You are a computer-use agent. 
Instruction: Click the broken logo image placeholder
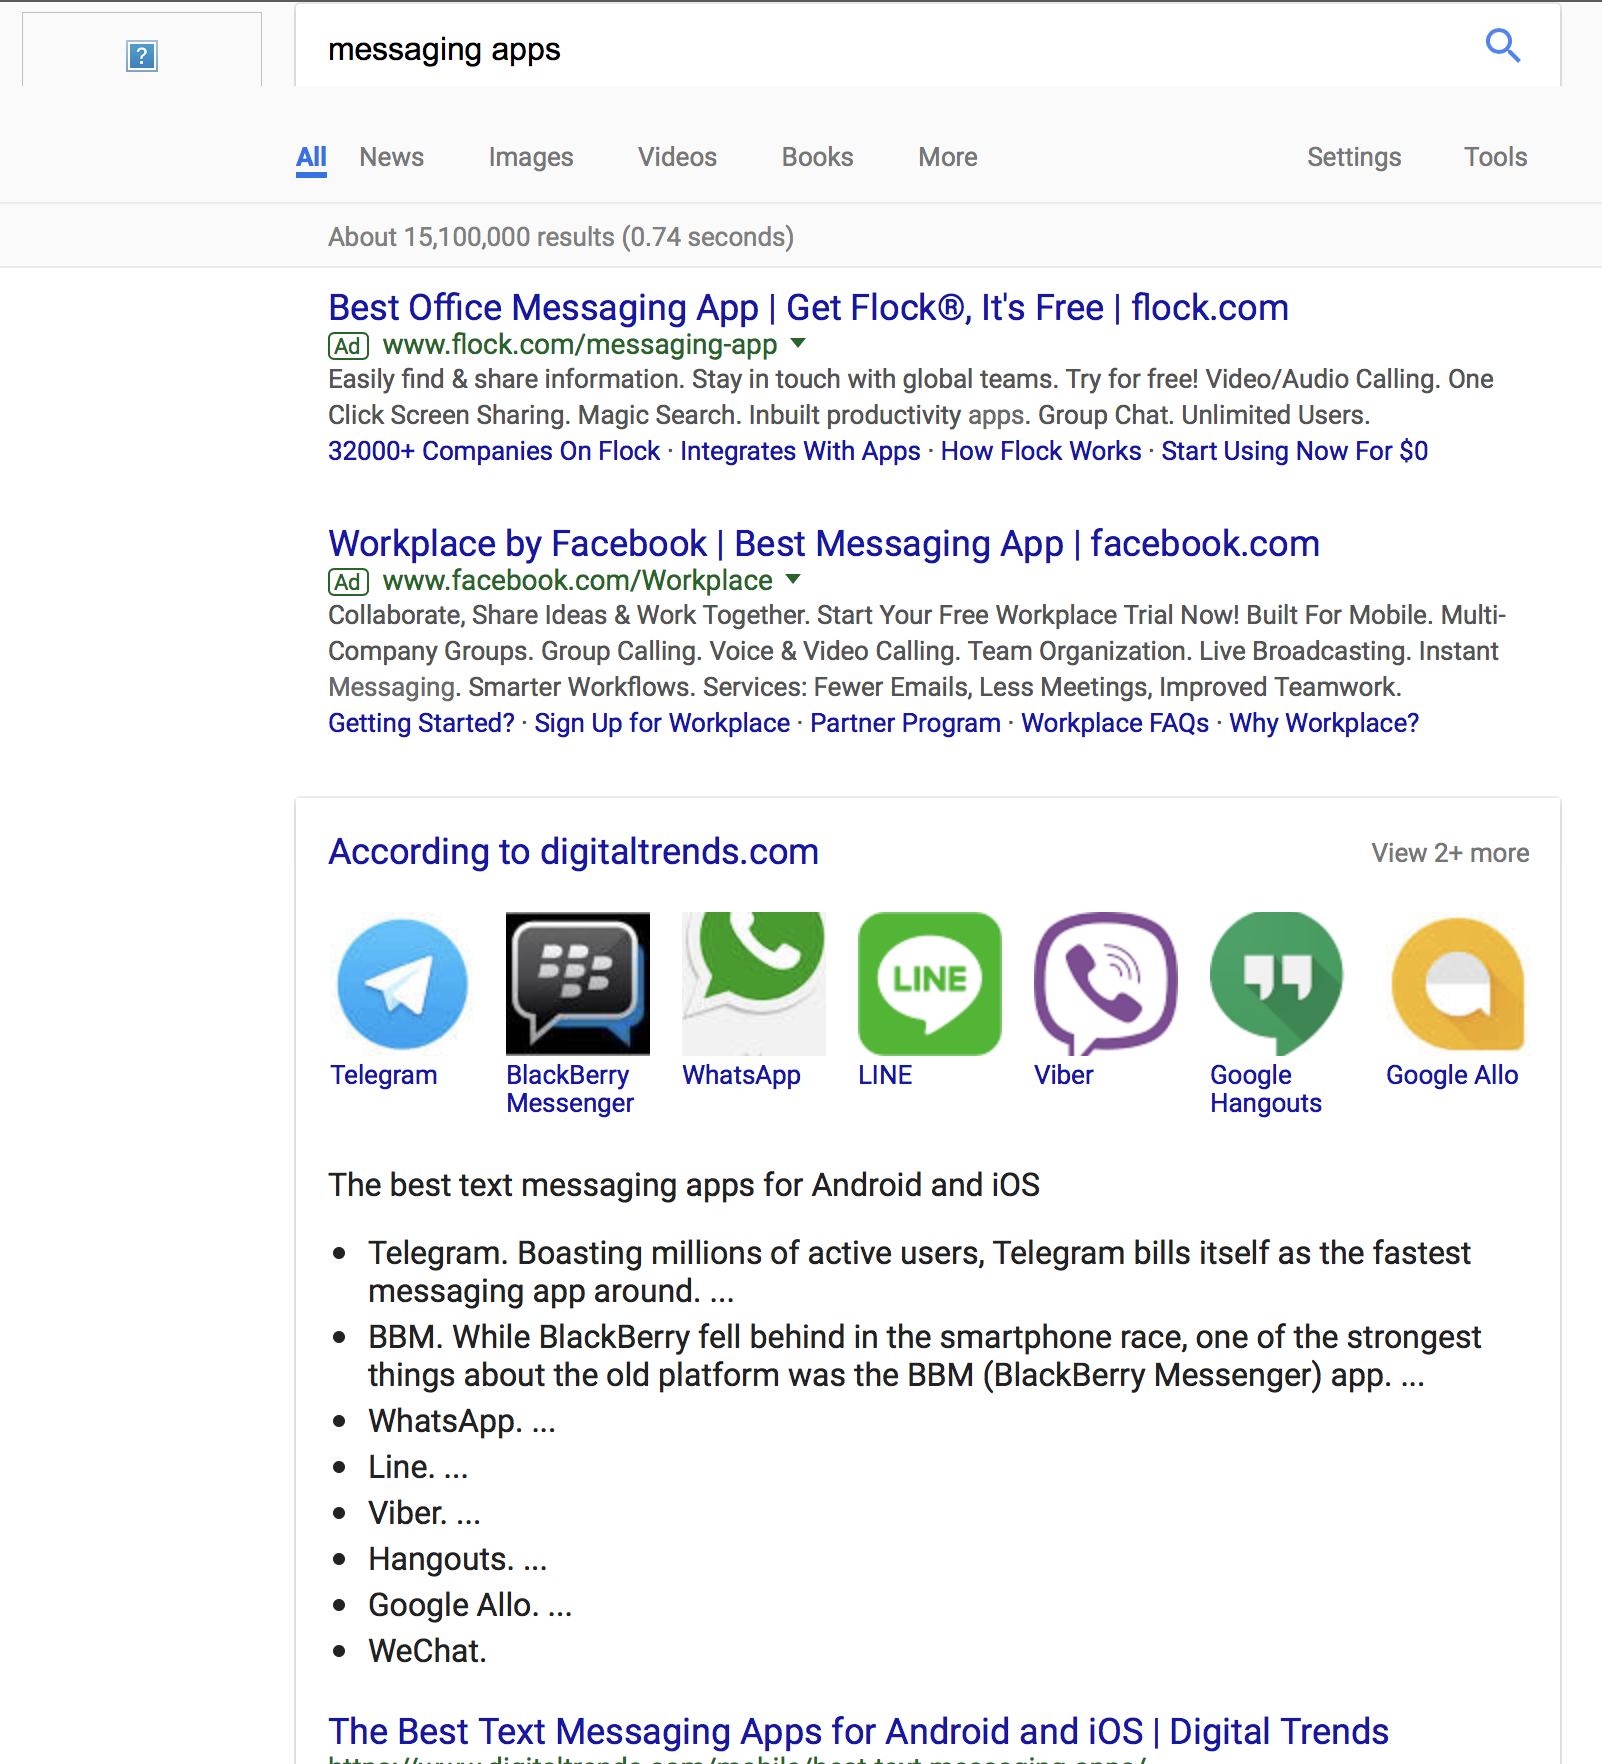coord(142,56)
